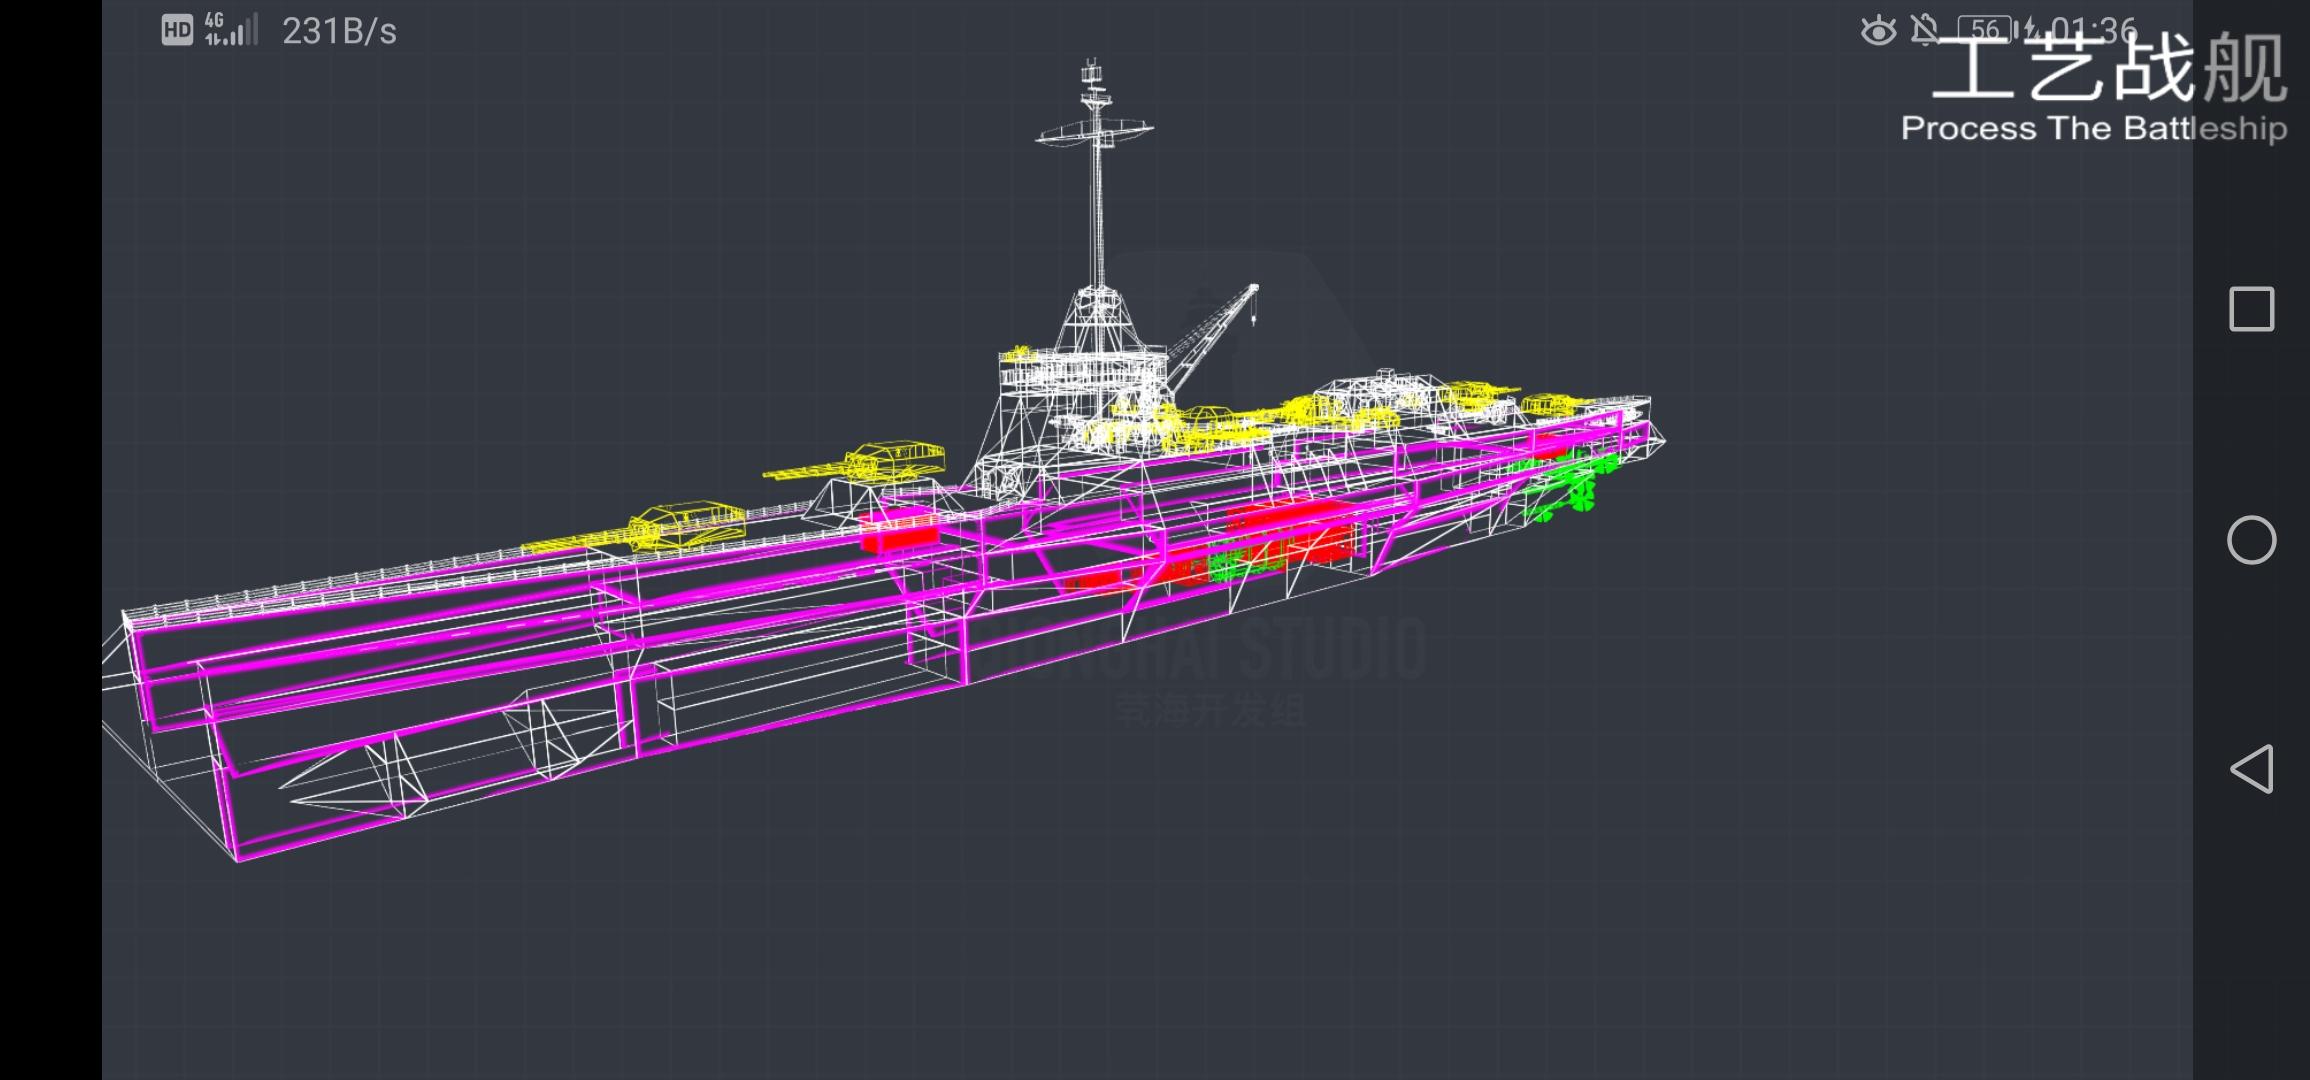Tap the 4G signal strength icon
2310x1080 pixels.
[x=231, y=30]
